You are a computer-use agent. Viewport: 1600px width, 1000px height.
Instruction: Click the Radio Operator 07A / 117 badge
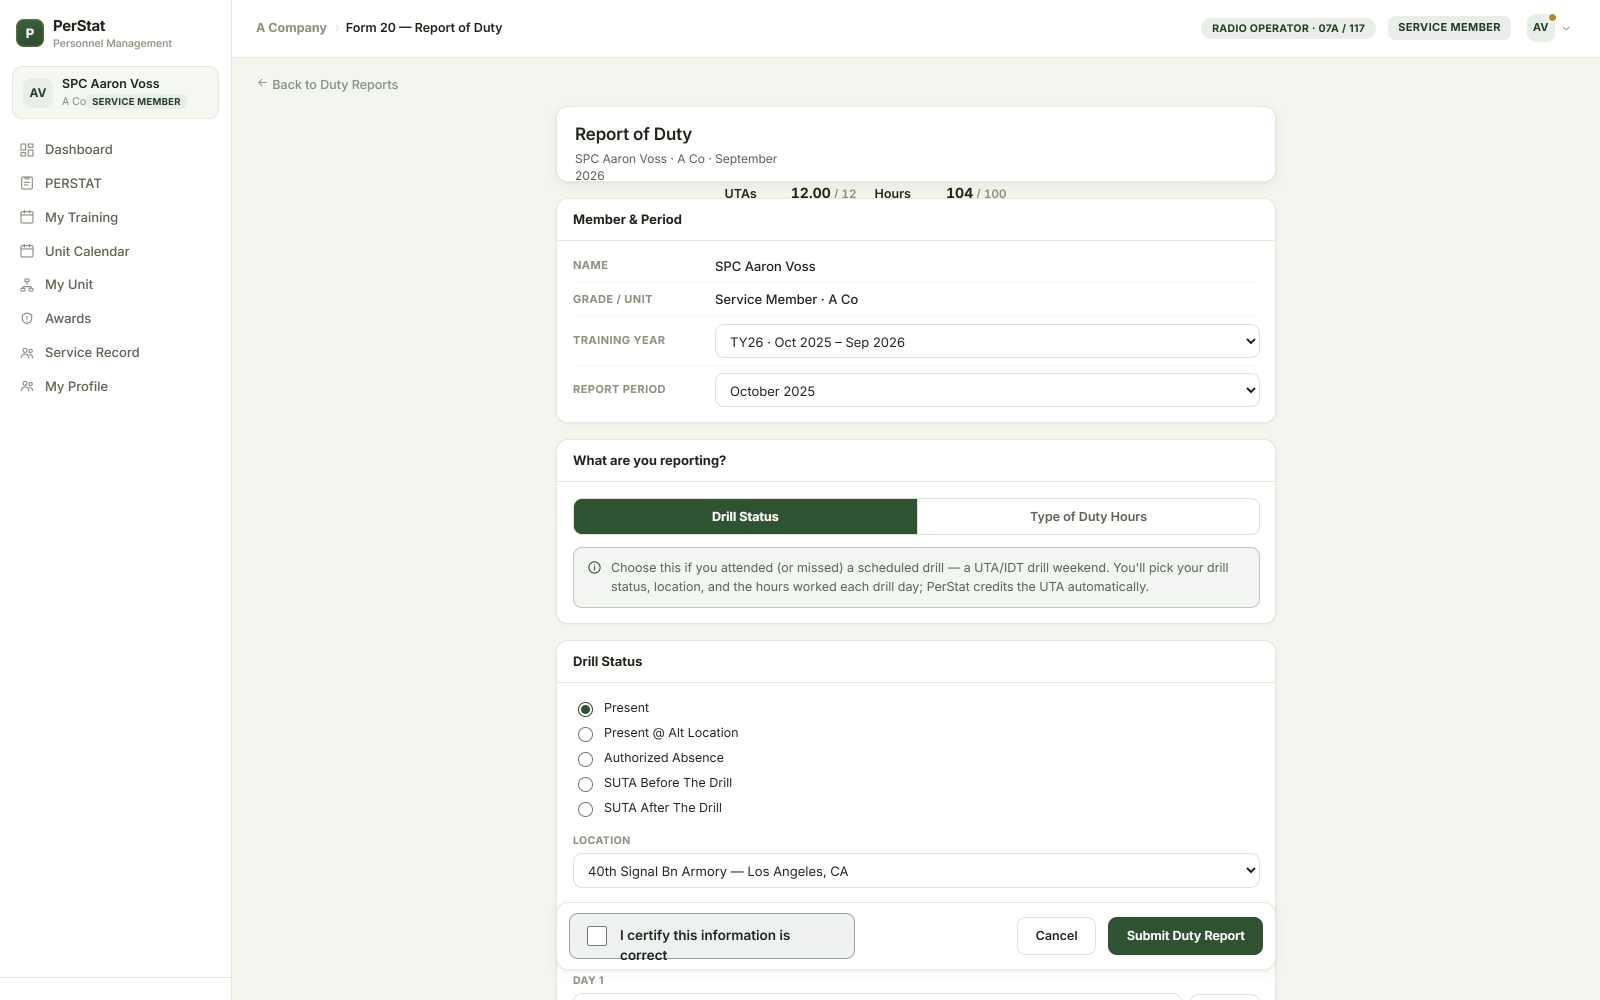tap(1288, 28)
